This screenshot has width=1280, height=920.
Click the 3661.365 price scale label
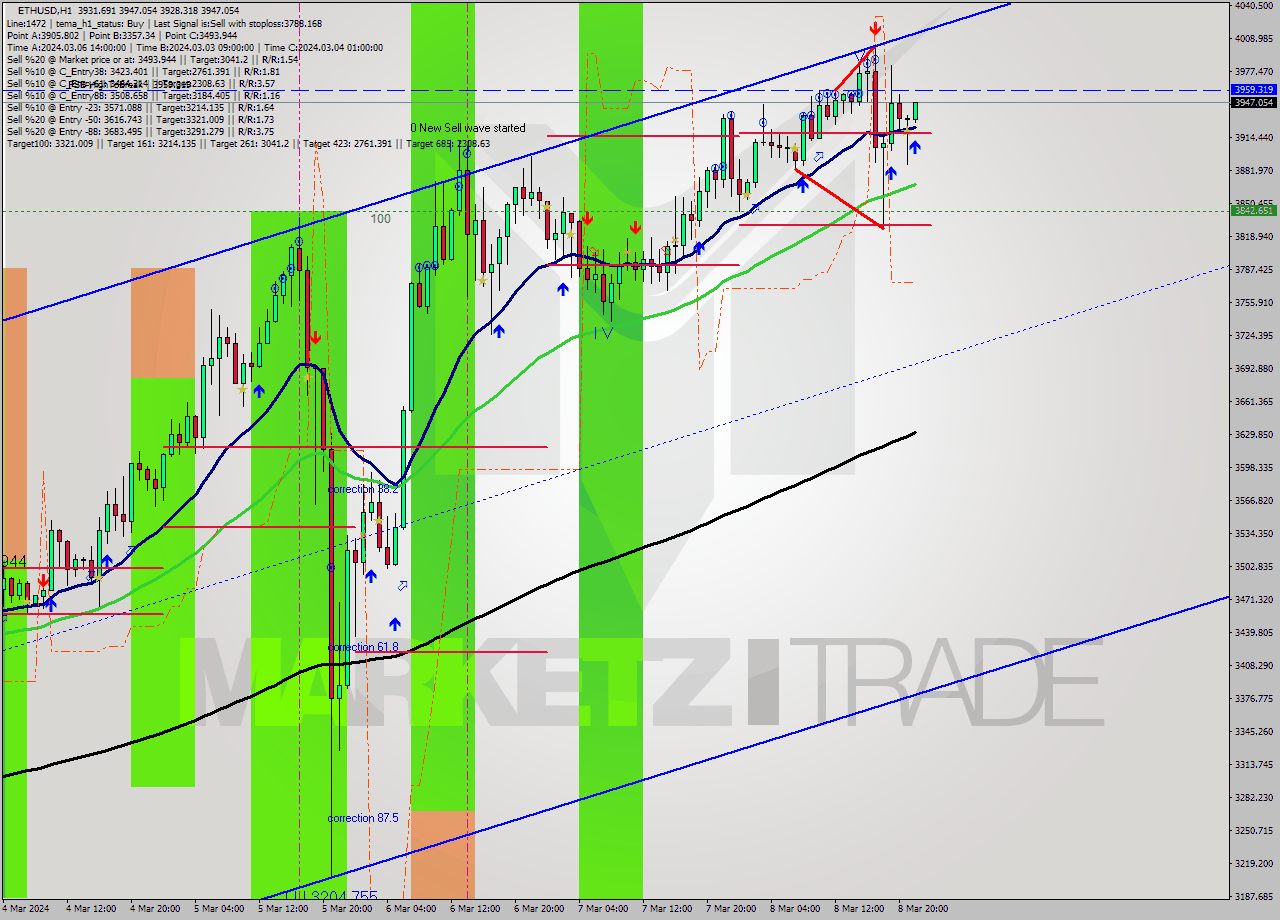[x=1255, y=401]
